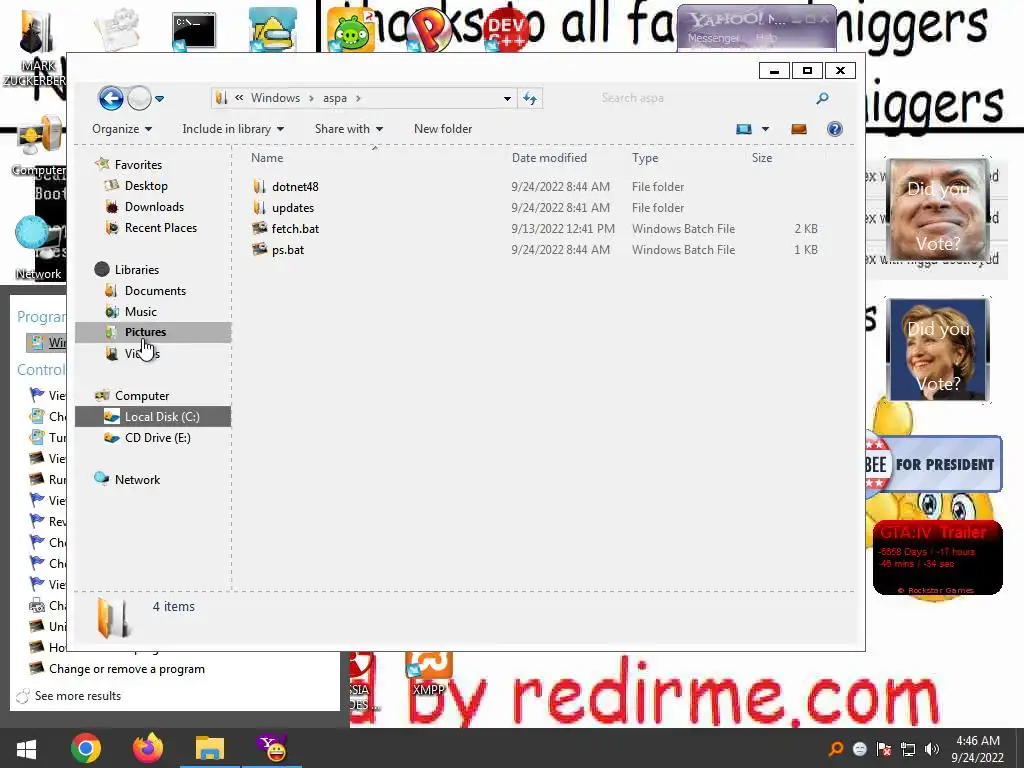Sort files by the Name column header
Viewport: 1024px width, 768px height.
coord(267,157)
